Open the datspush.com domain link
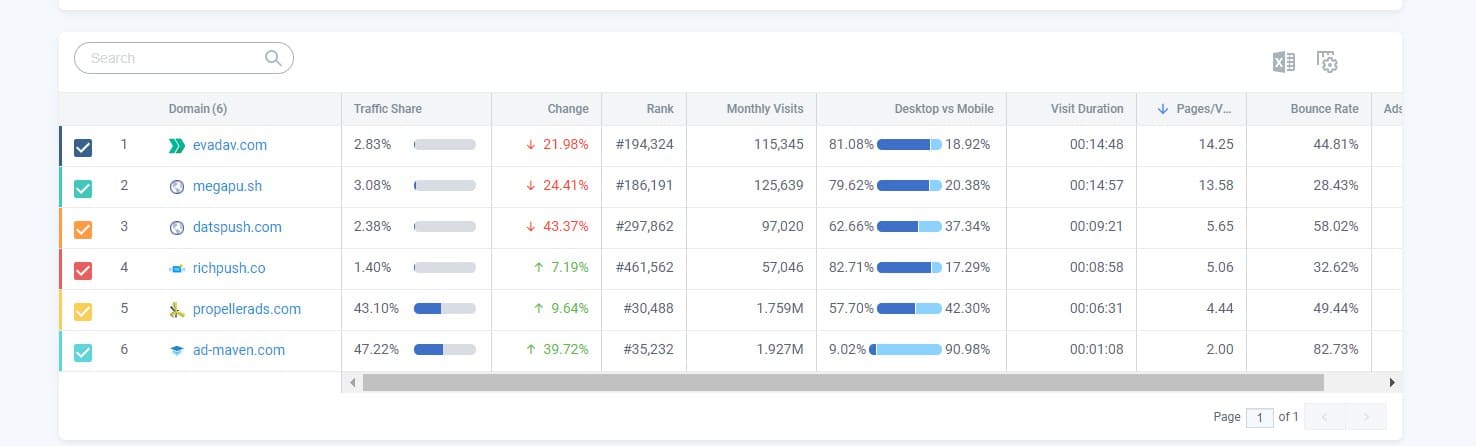The height and width of the screenshot is (446, 1476). point(237,227)
